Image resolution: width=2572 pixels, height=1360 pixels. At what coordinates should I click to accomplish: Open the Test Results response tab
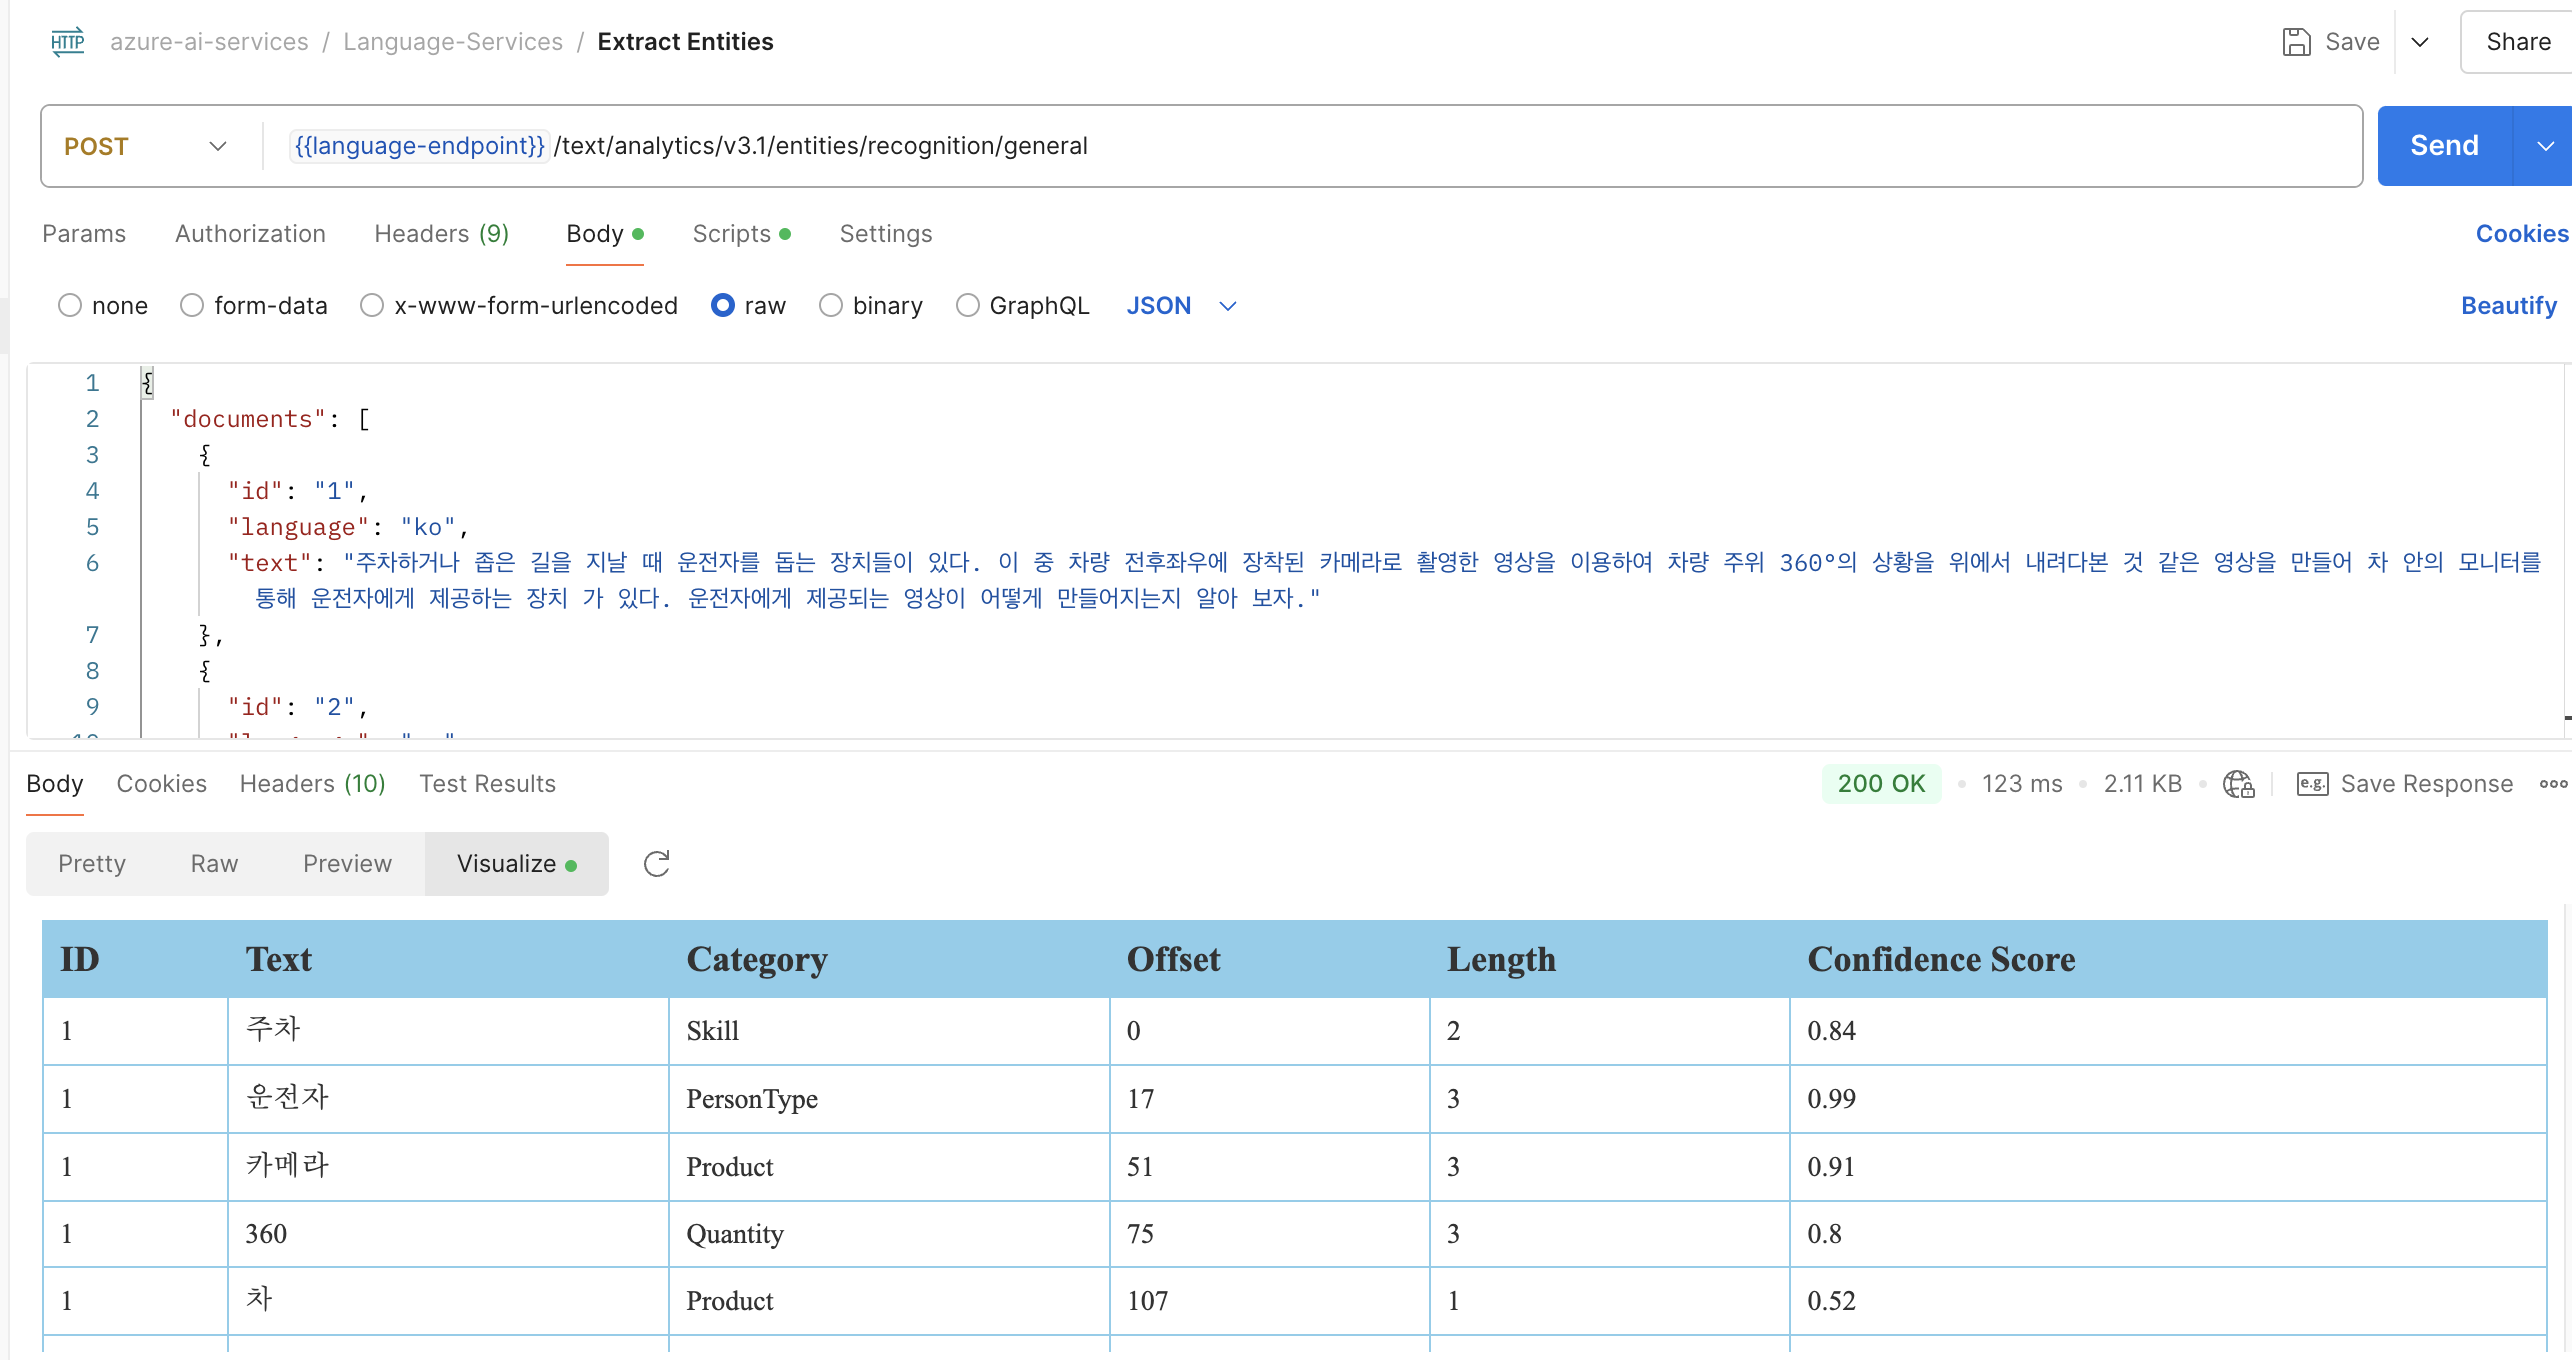487,784
